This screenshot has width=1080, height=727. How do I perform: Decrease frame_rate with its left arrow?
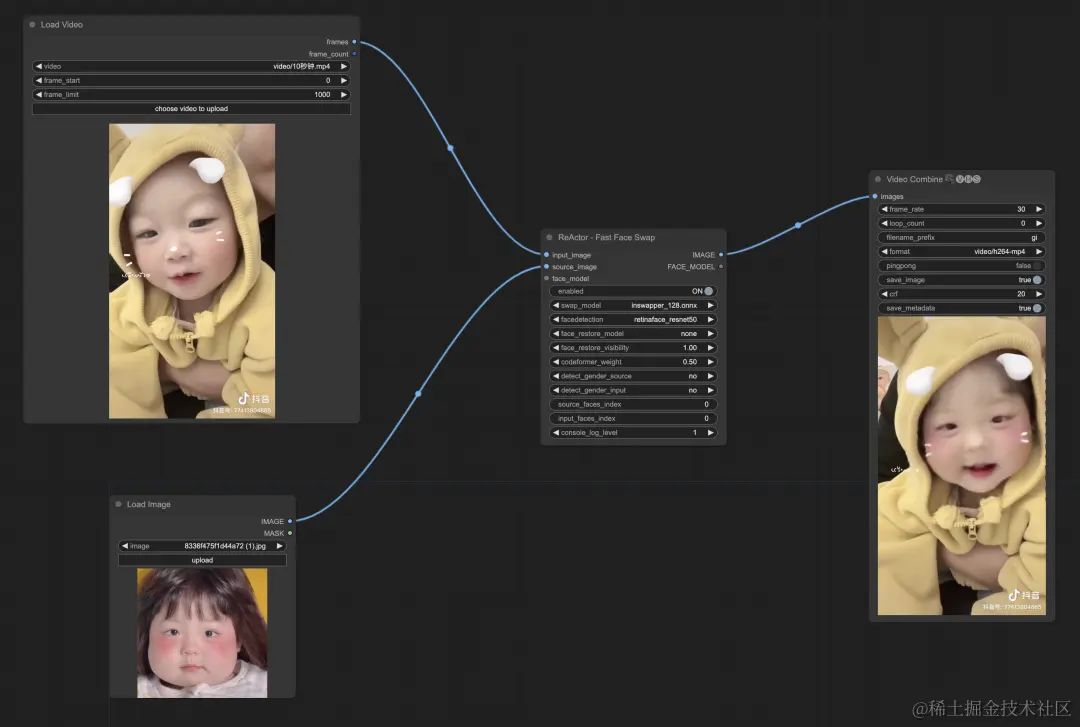click(884, 209)
